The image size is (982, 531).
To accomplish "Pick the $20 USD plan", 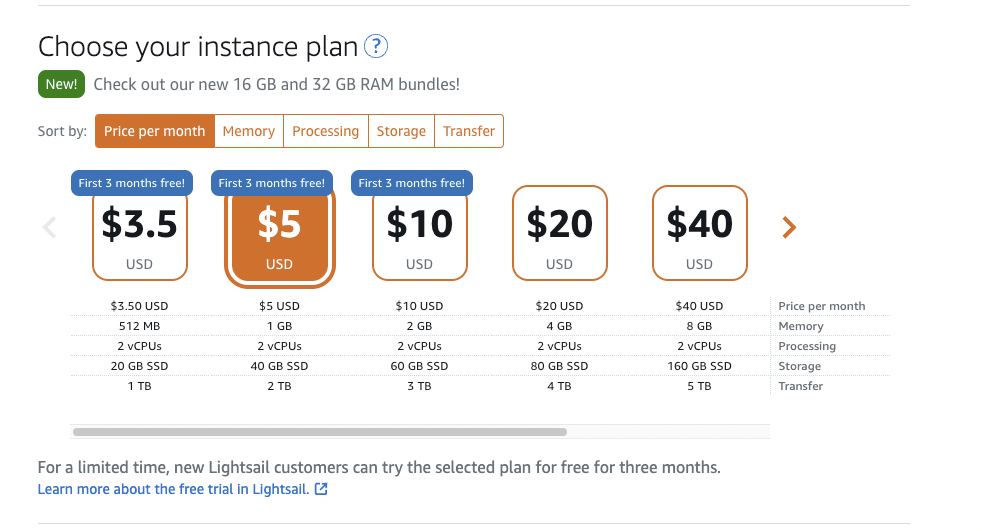I will [x=559, y=233].
